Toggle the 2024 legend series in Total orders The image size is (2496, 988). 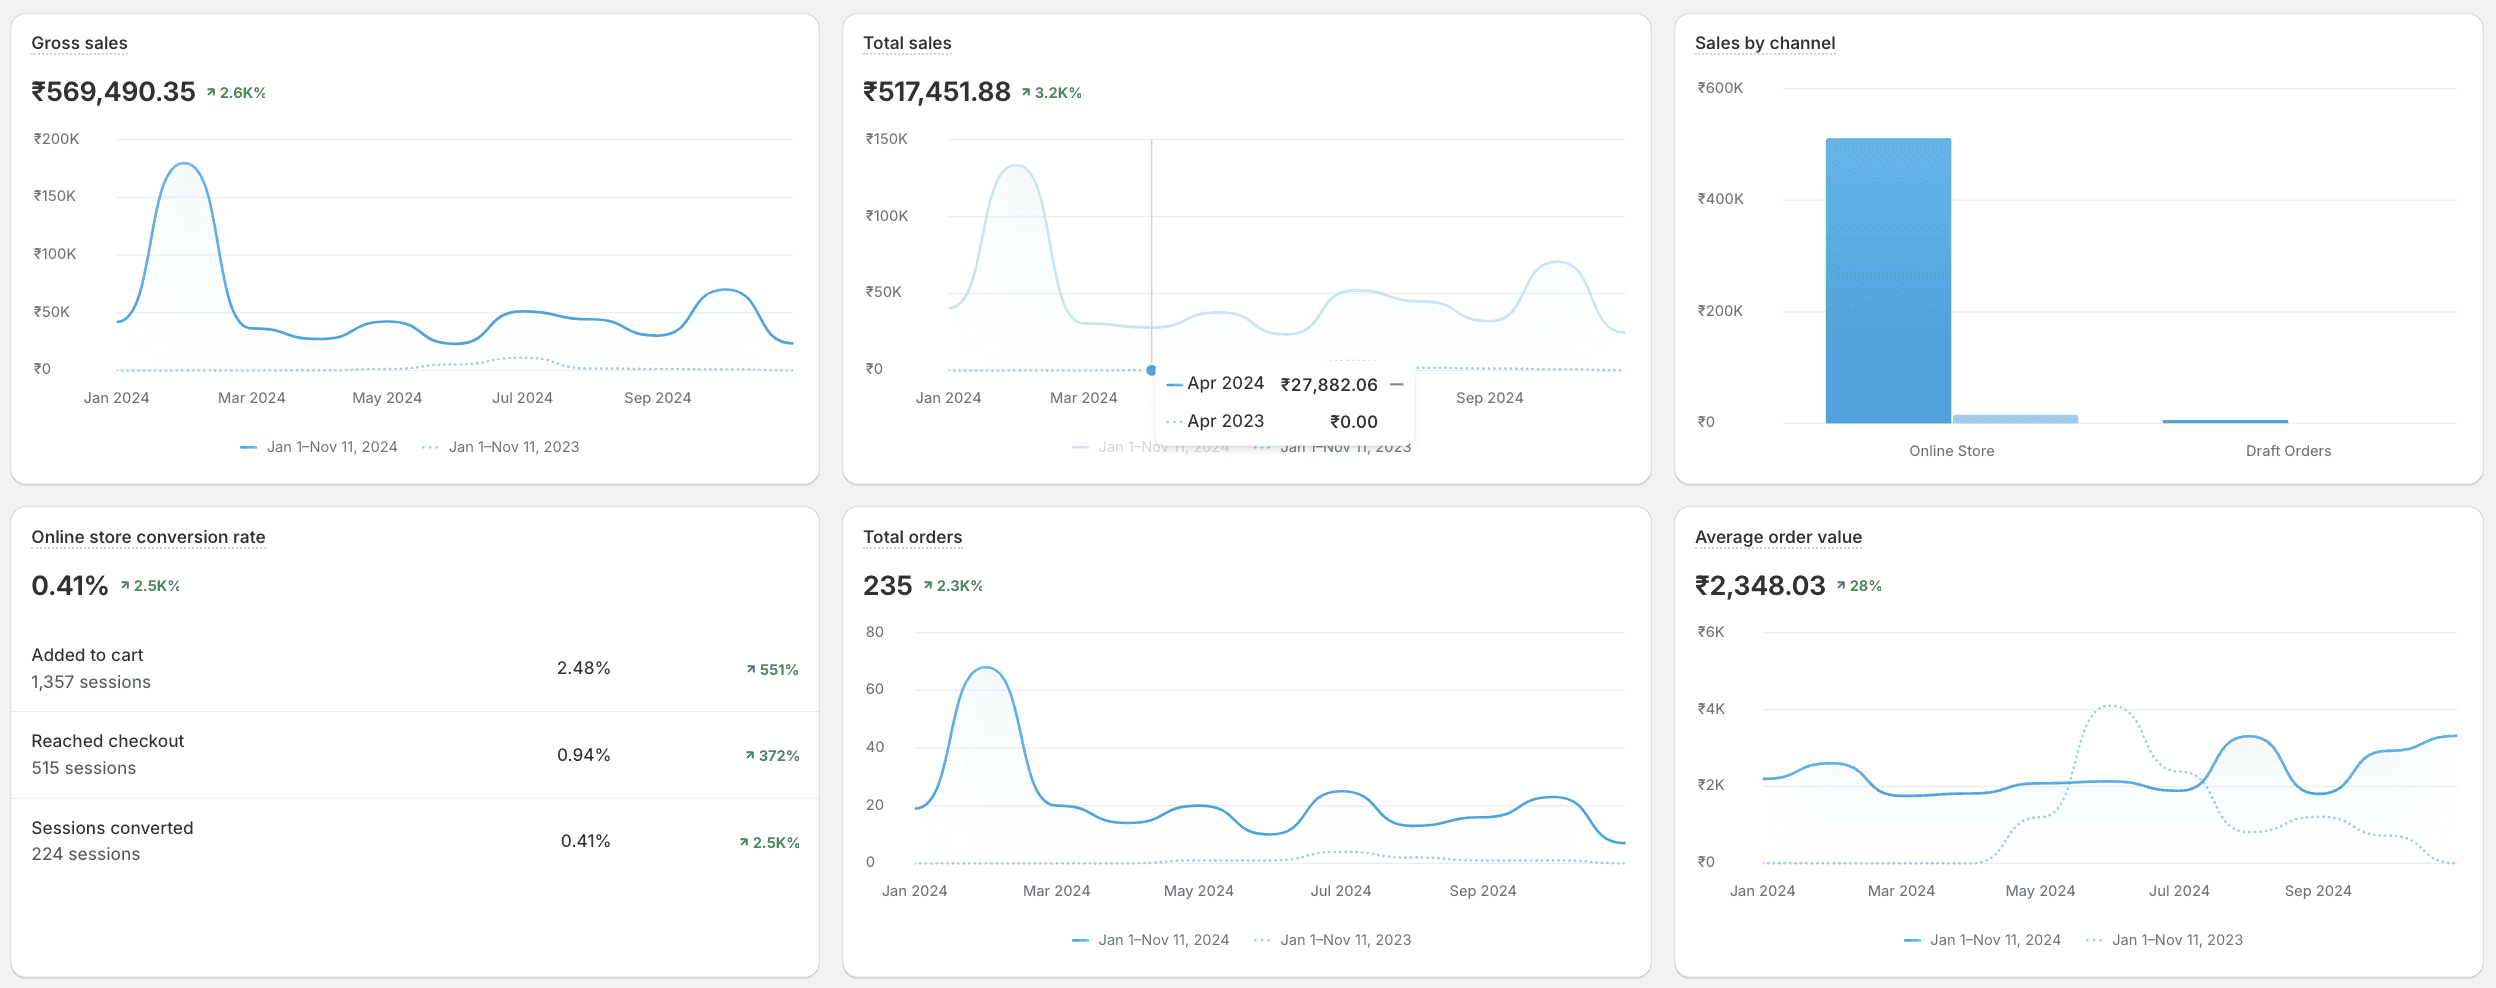pyautogui.click(x=1151, y=940)
